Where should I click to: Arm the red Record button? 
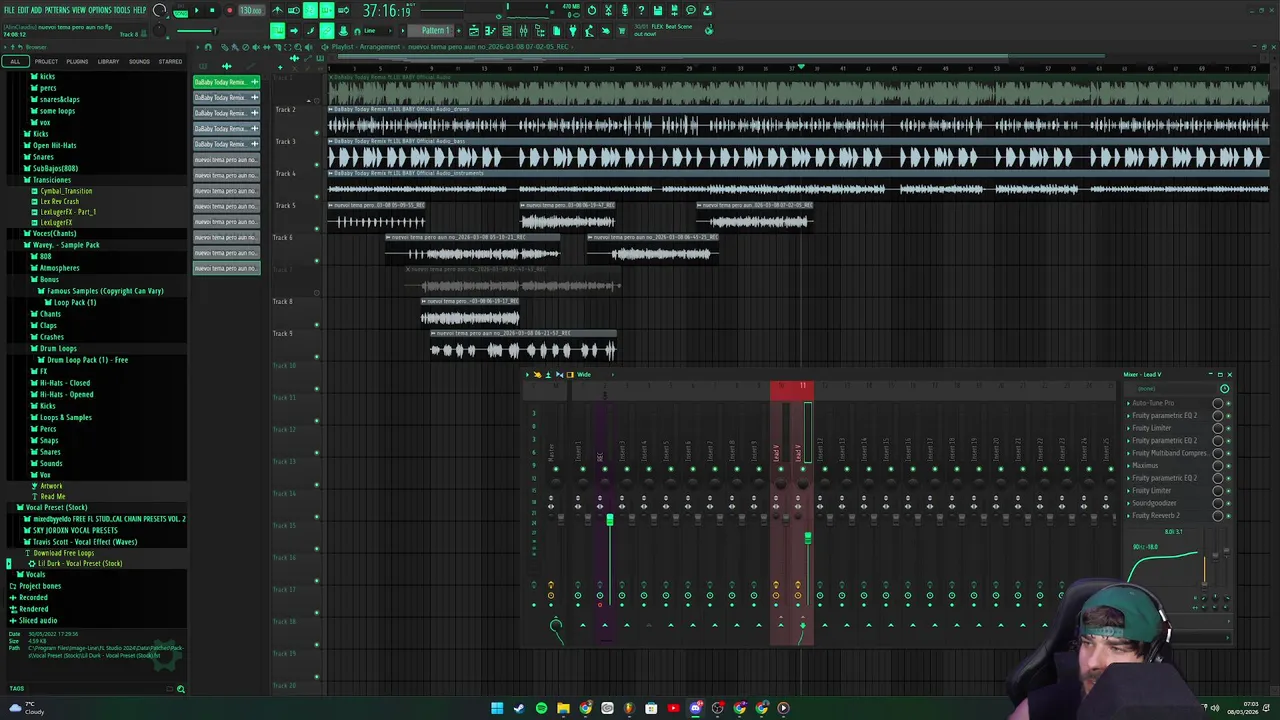click(229, 10)
